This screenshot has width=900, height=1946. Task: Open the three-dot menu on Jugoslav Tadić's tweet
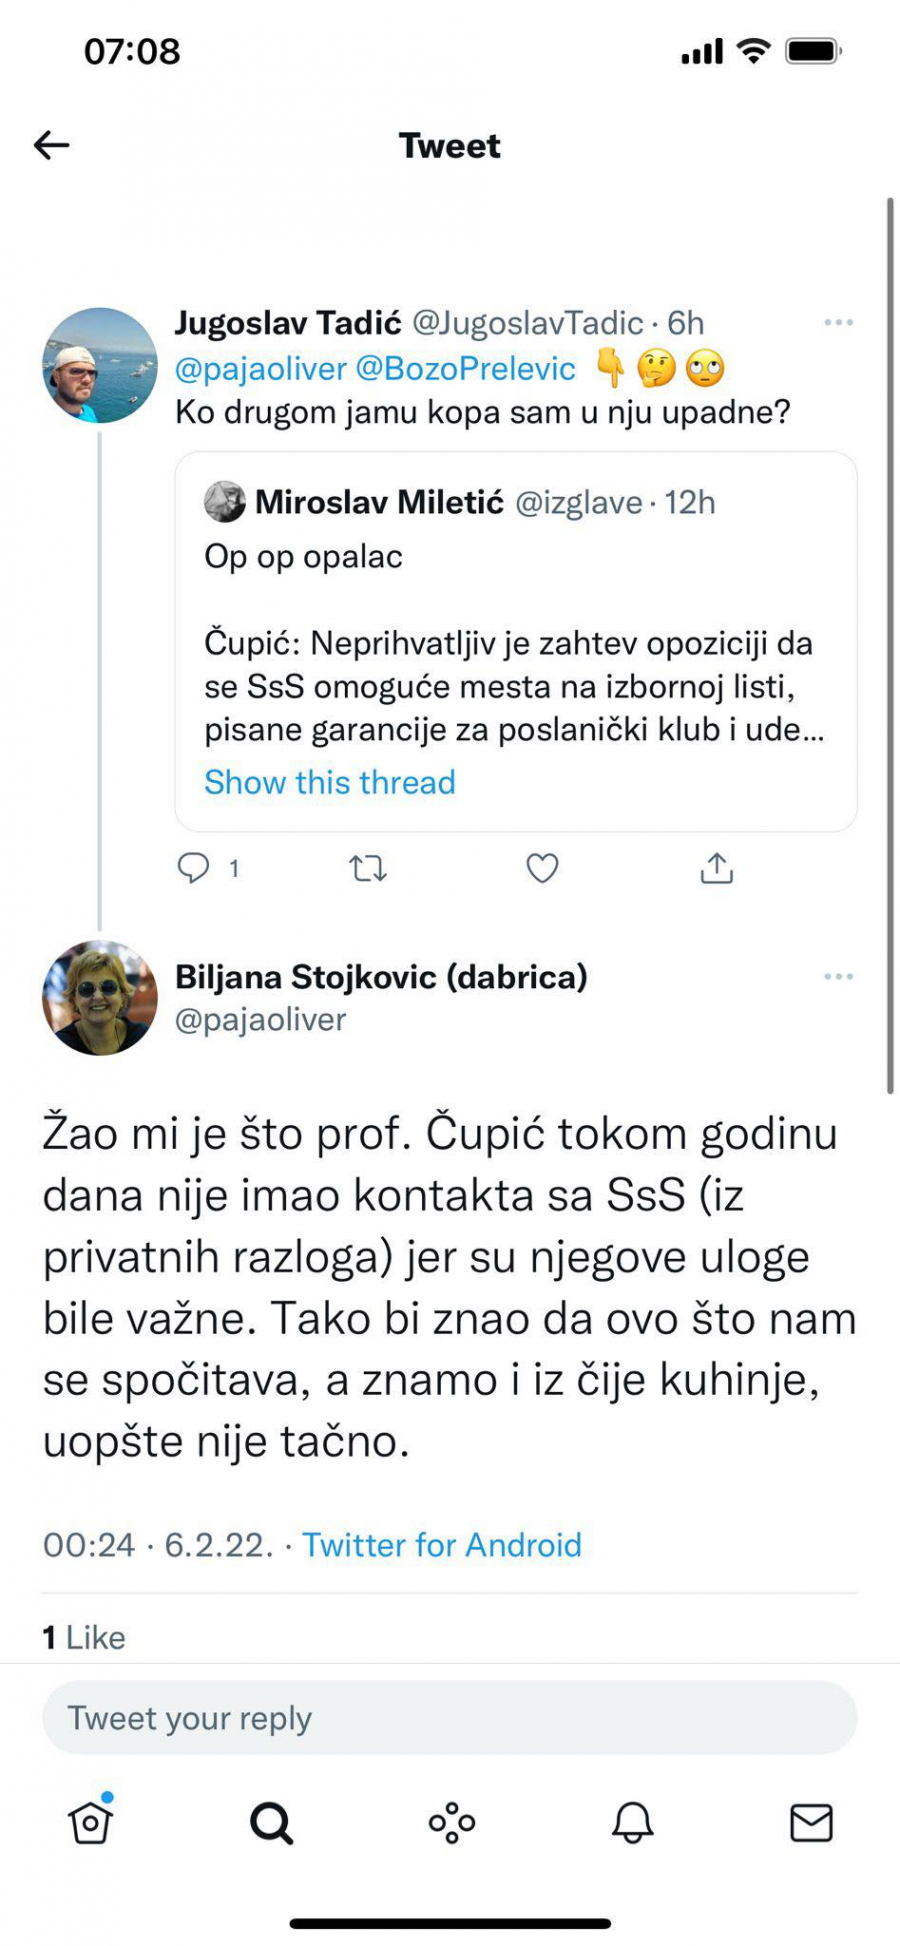838,320
